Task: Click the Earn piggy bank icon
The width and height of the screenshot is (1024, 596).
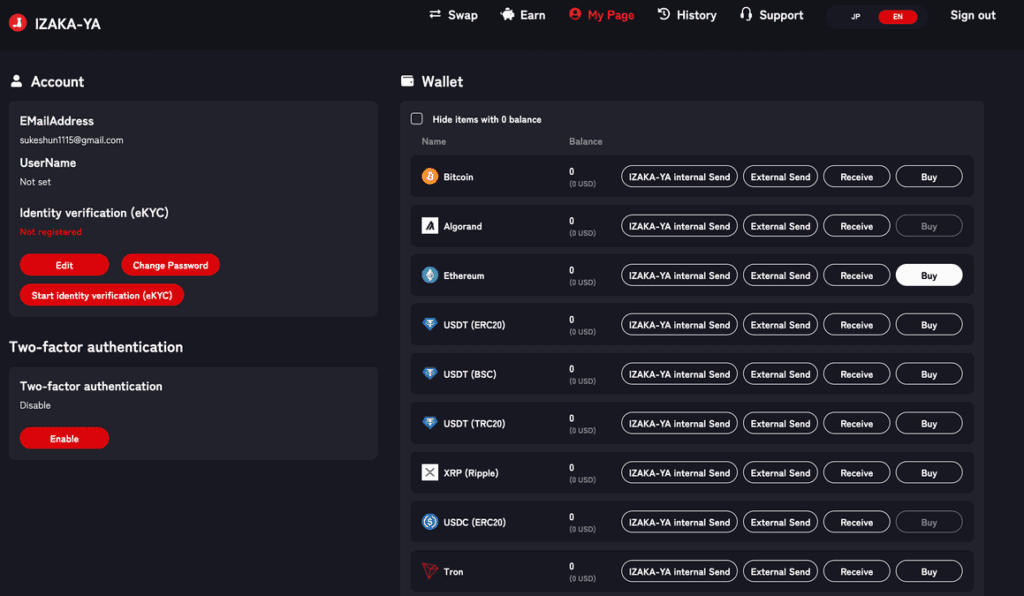Action: pos(507,14)
